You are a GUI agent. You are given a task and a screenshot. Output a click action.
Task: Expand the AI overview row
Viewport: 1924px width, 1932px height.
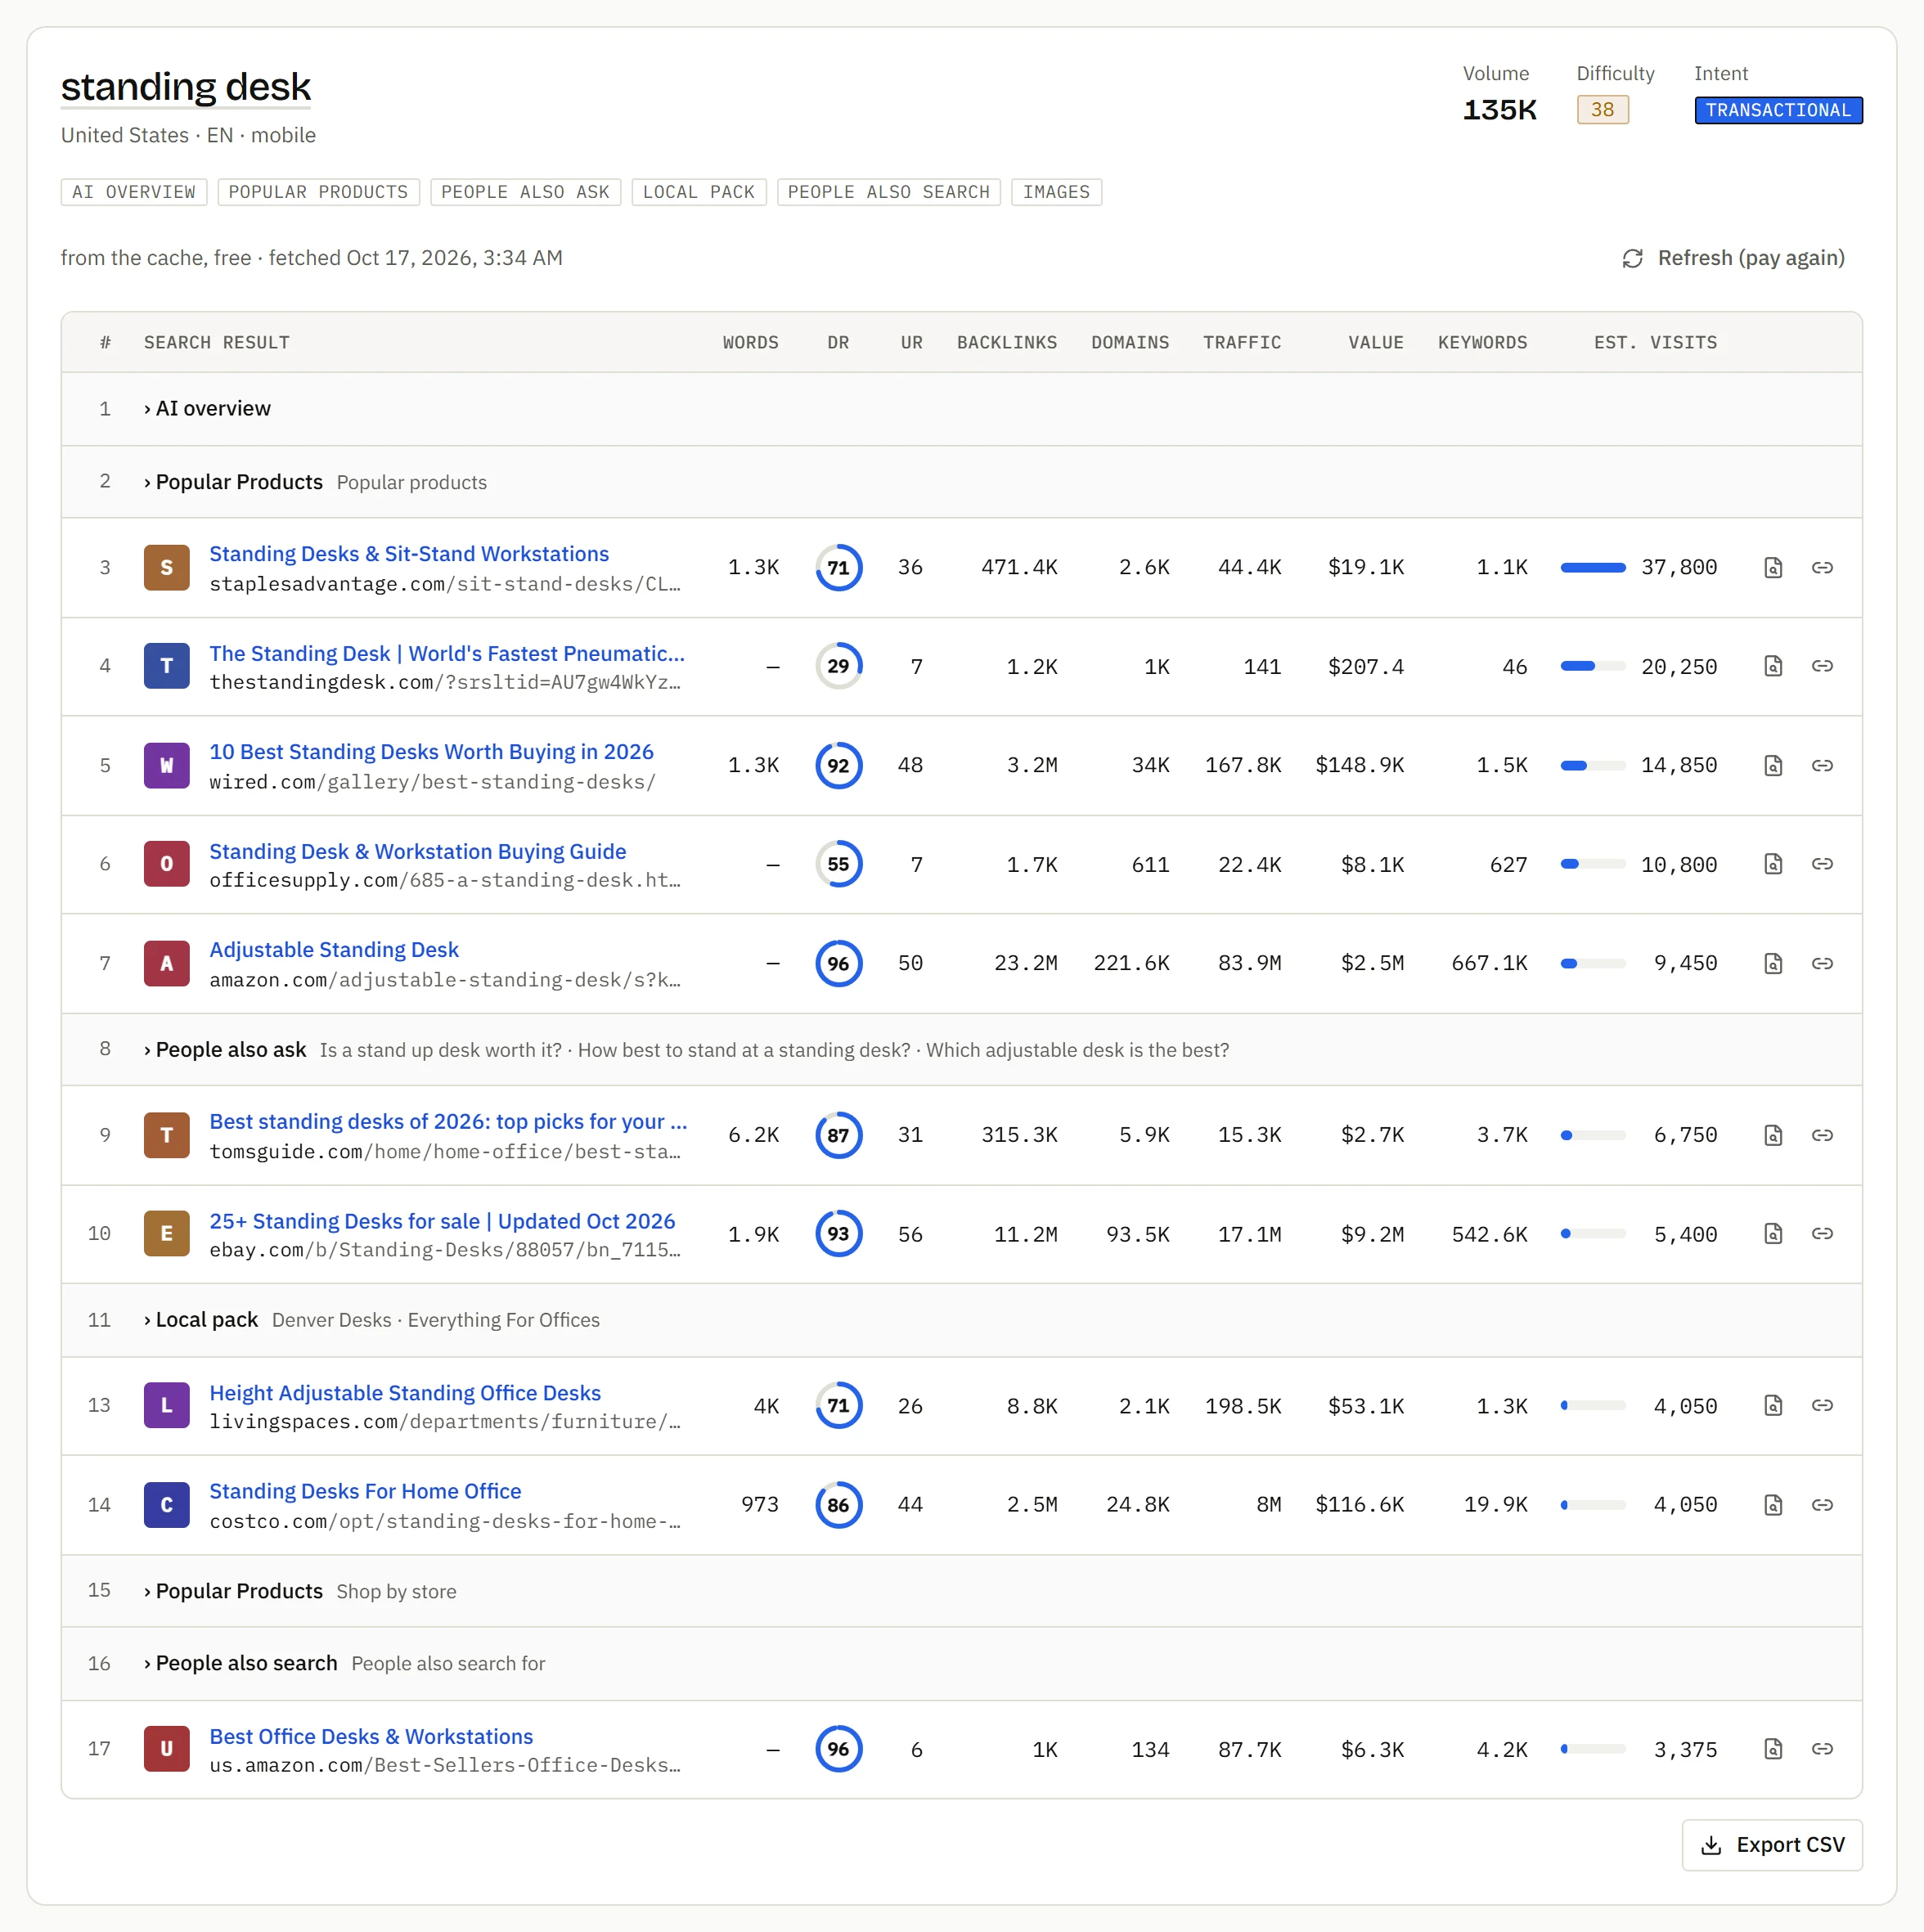(961, 409)
